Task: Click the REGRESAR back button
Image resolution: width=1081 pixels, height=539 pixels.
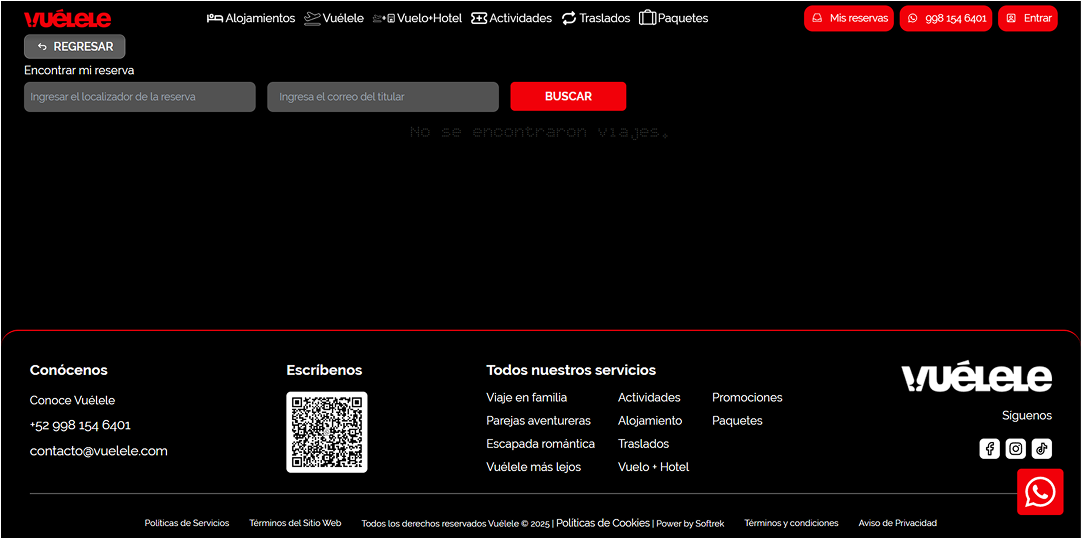Action: [74, 47]
